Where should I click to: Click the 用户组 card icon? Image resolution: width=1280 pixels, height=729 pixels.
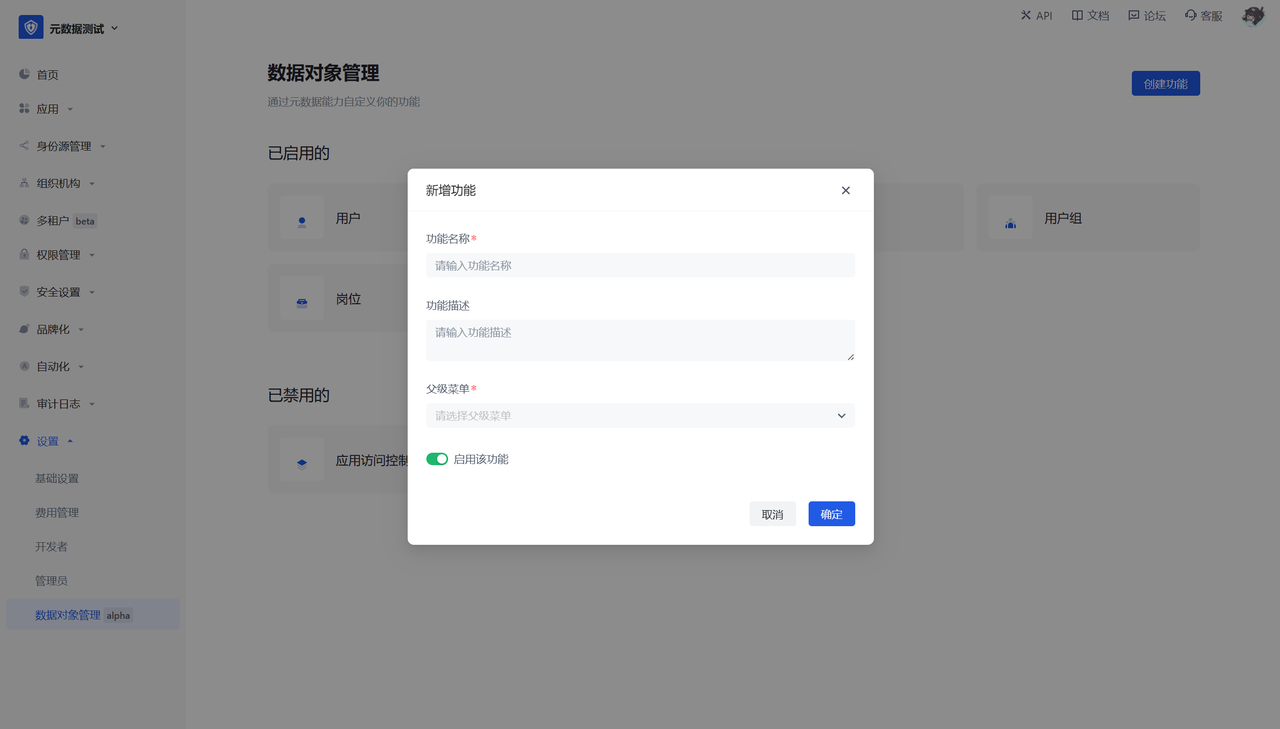(1010, 218)
